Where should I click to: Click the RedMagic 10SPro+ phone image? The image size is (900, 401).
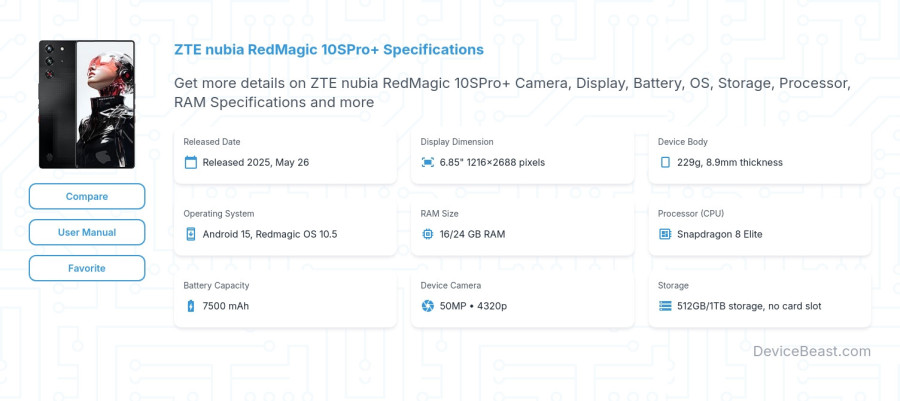tap(87, 104)
